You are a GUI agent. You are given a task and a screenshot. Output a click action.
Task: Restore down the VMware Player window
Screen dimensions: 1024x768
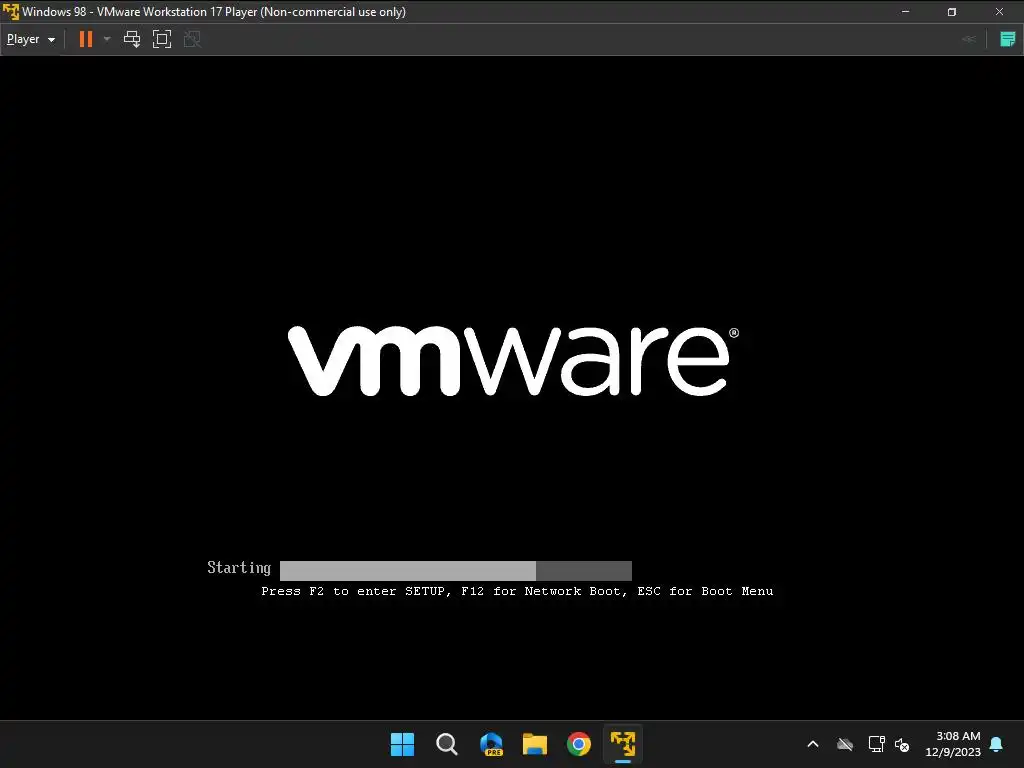(952, 12)
